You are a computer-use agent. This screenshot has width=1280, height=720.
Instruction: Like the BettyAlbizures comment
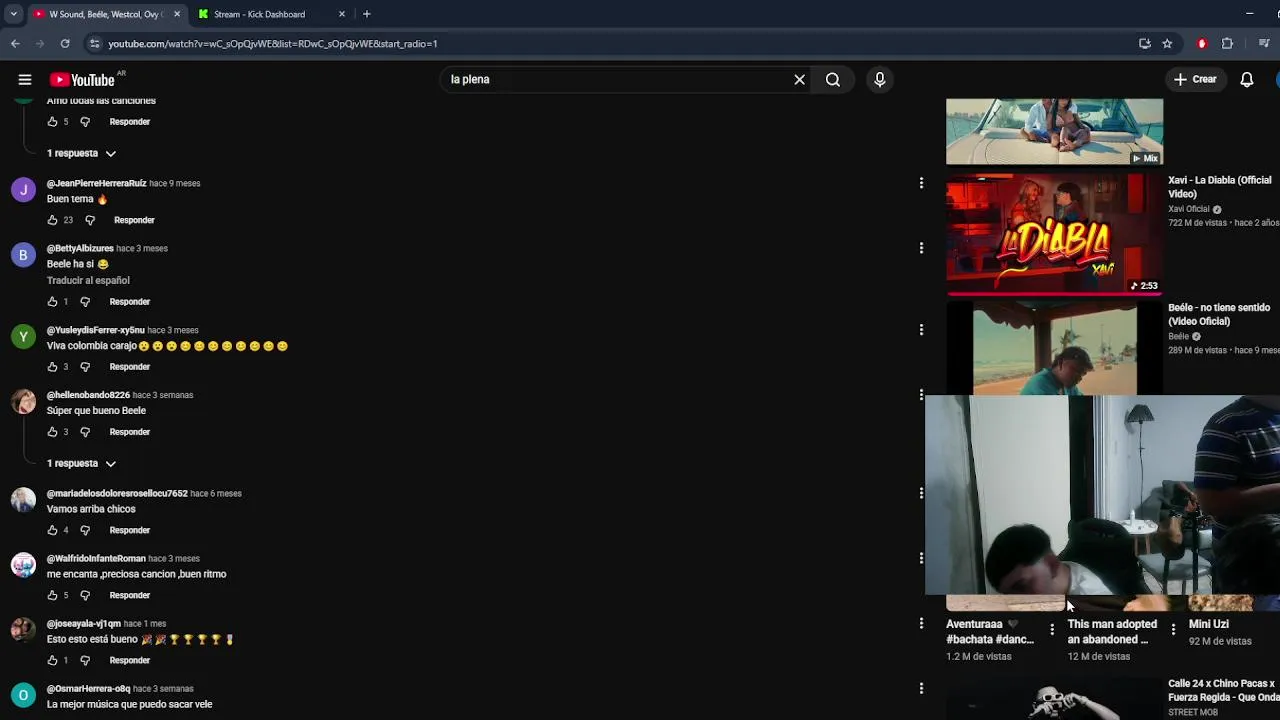52,302
